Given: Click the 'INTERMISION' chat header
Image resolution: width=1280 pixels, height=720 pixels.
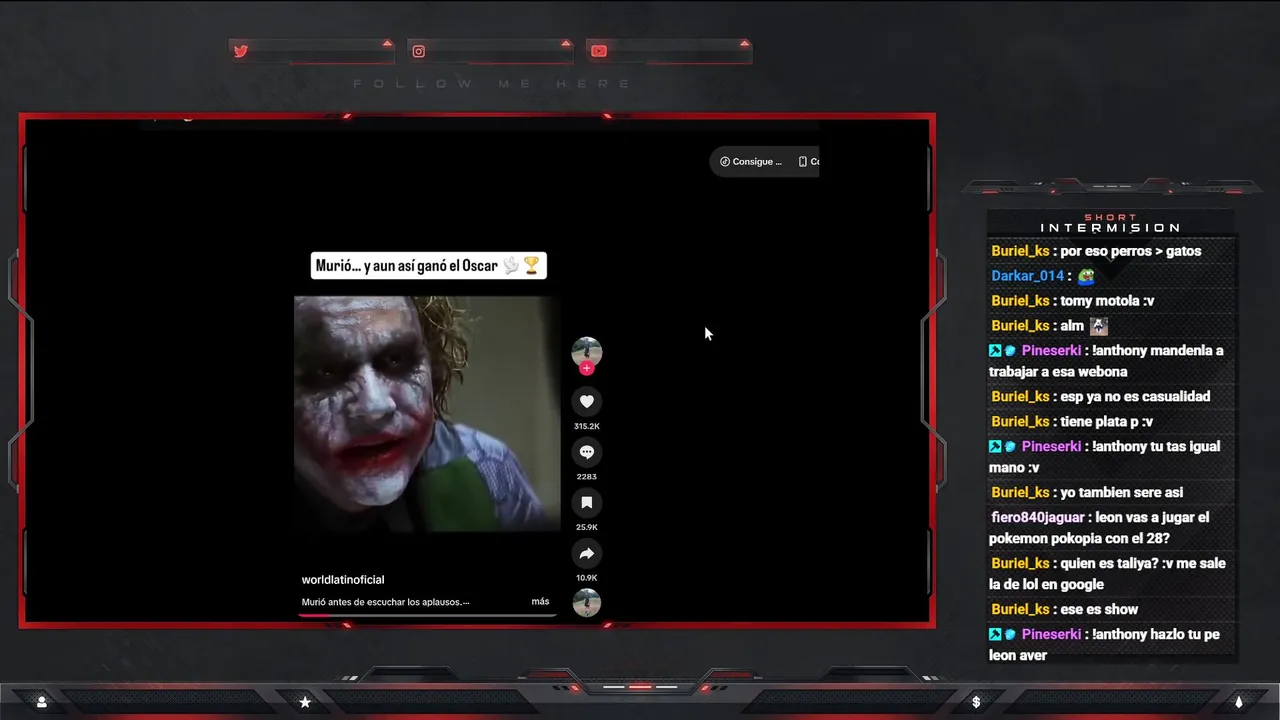Looking at the screenshot, I should 1110,228.
